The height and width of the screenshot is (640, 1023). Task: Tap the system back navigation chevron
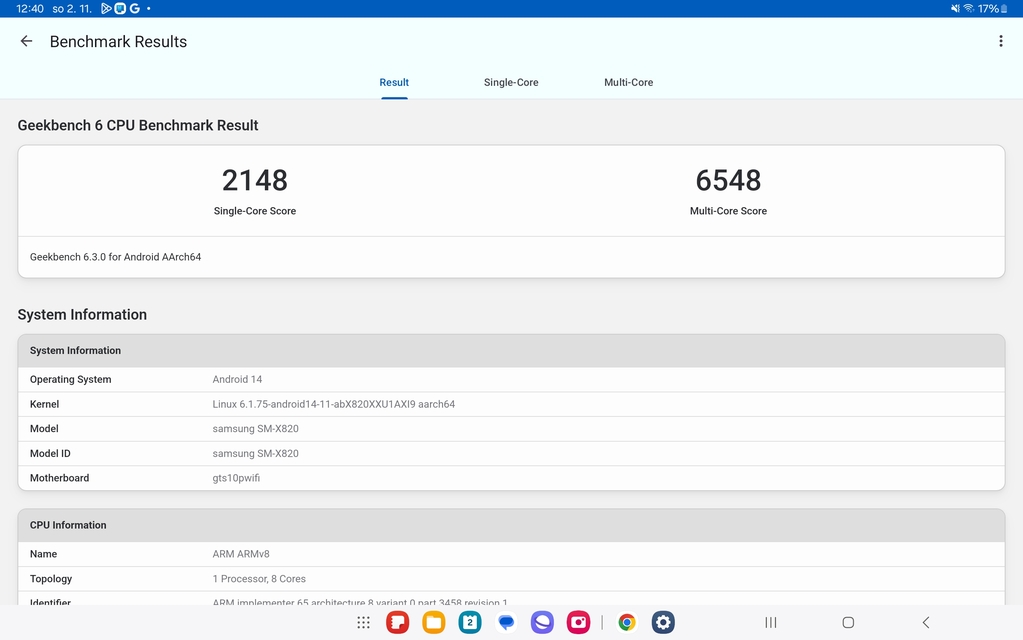[926, 622]
